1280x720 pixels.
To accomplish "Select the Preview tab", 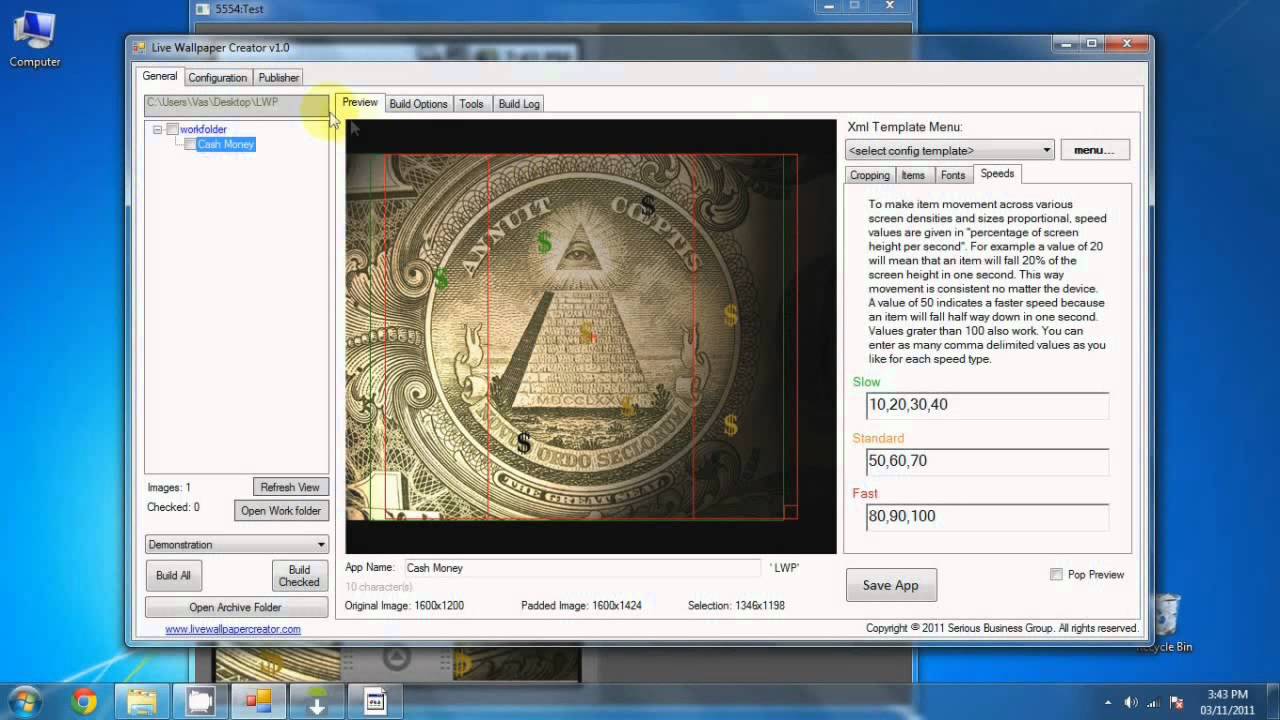I will (x=360, y=102).
